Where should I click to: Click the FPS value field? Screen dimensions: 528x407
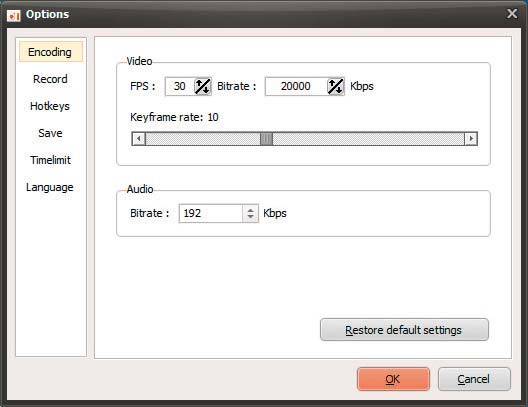pos(180,87)
